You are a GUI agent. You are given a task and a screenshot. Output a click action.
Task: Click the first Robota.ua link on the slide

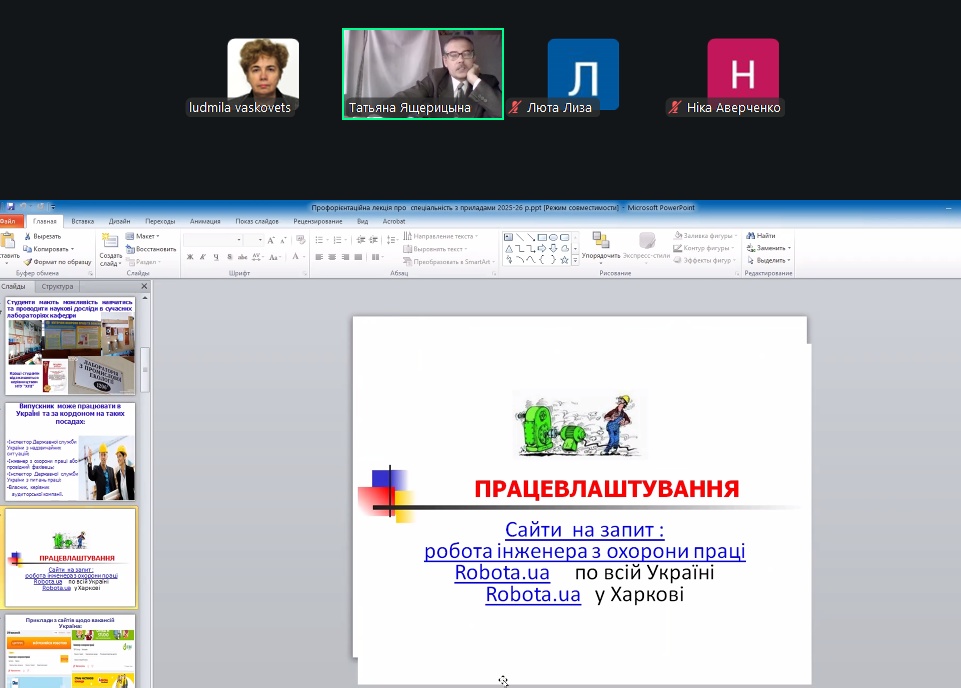501,573
